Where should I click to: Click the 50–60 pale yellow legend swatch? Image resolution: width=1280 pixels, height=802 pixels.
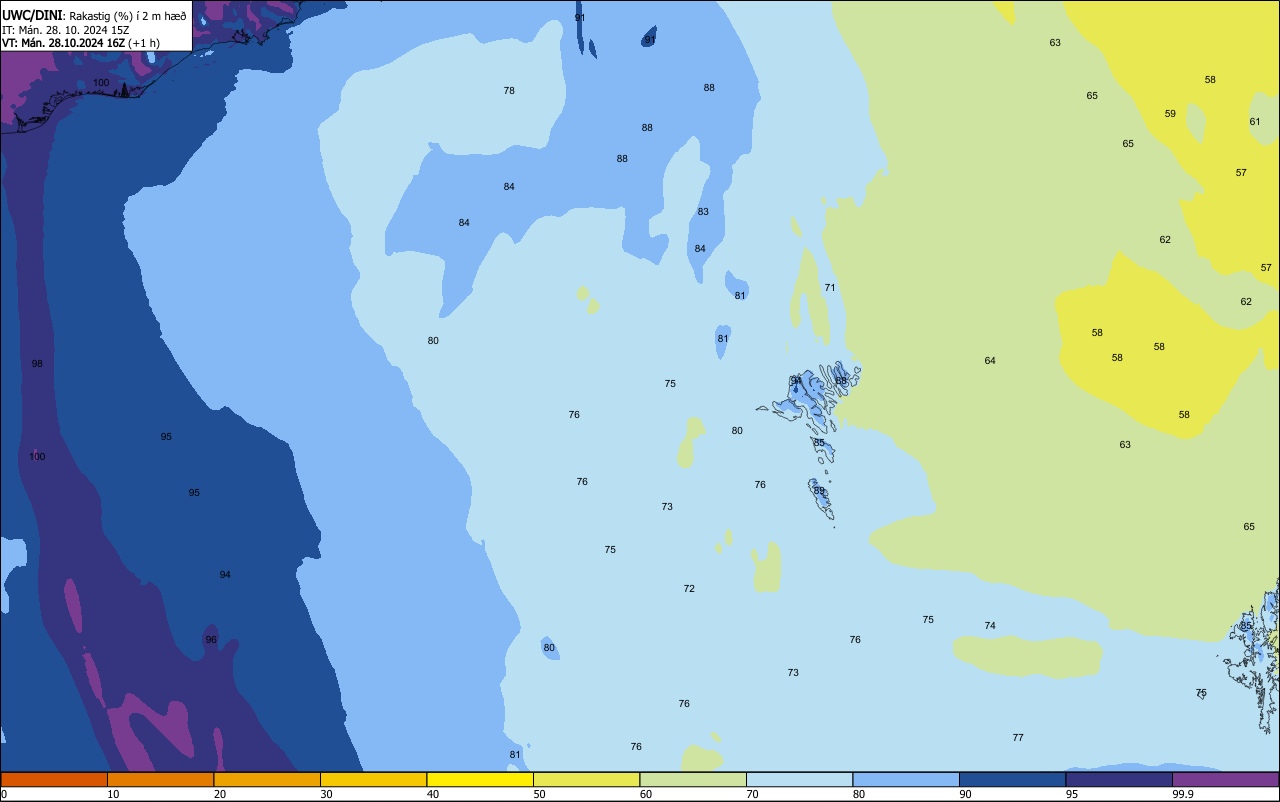pos(586,779)
